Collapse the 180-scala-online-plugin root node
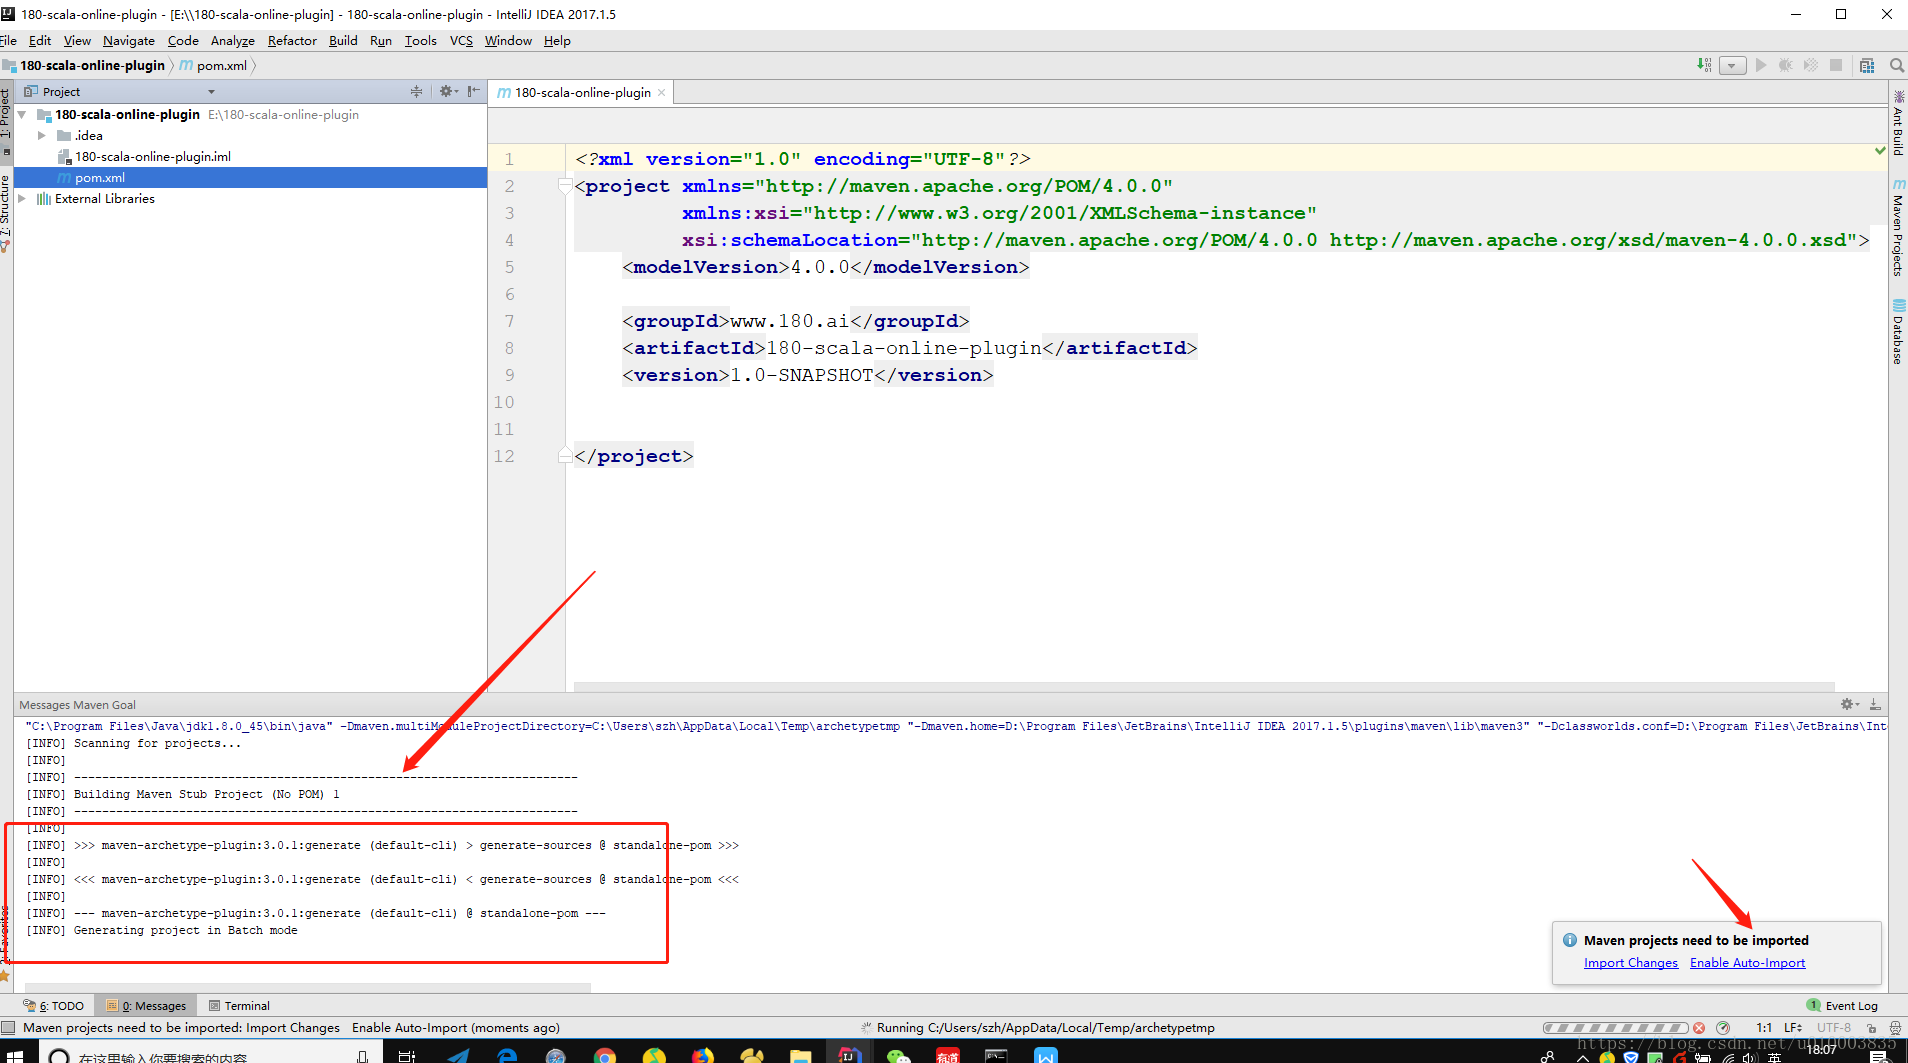The height and width of the screenshot is (1063, 1908). coord(22,114)
